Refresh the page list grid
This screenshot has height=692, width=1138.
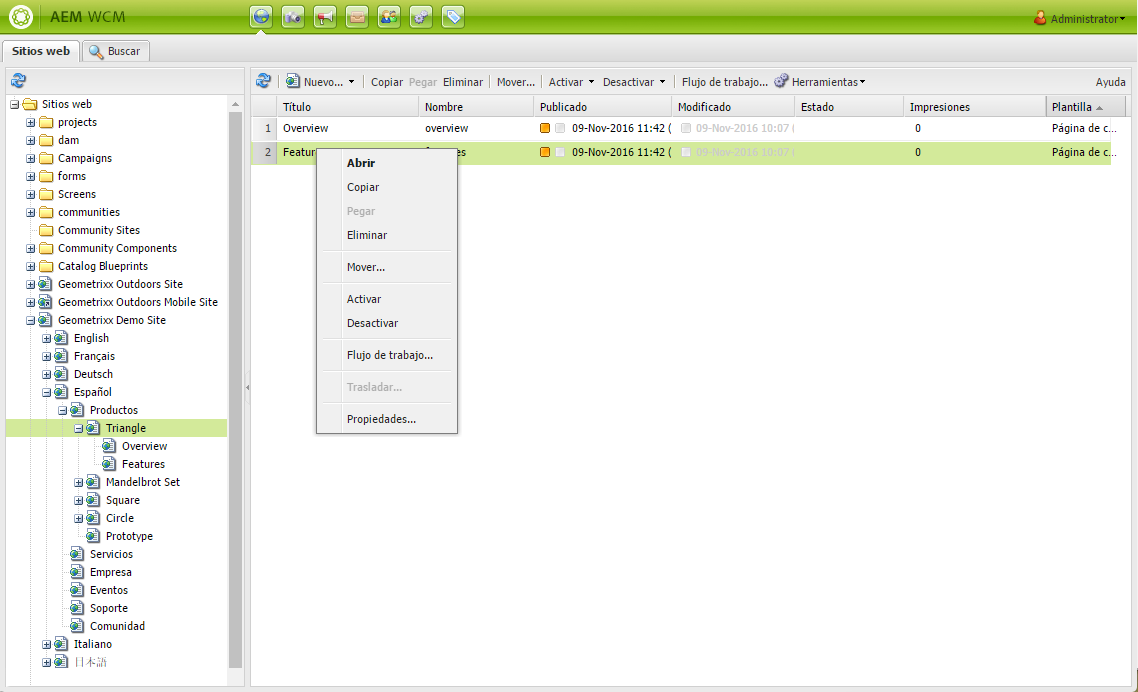point(263,81)
